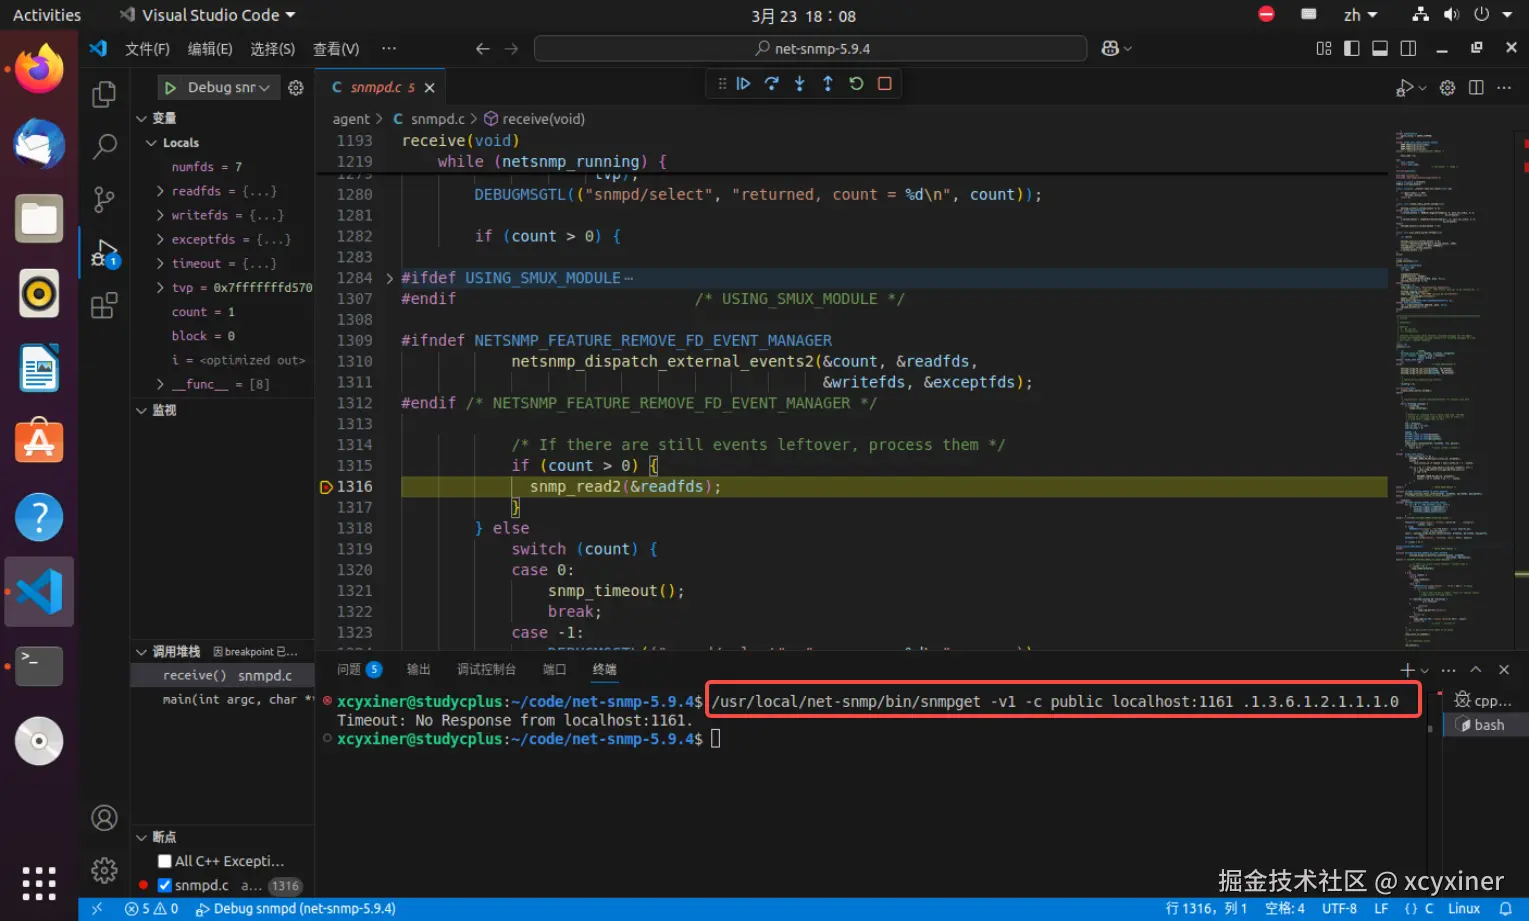
Task: Click the Debug snmpd status bar item
Action: tap(296, 909)
